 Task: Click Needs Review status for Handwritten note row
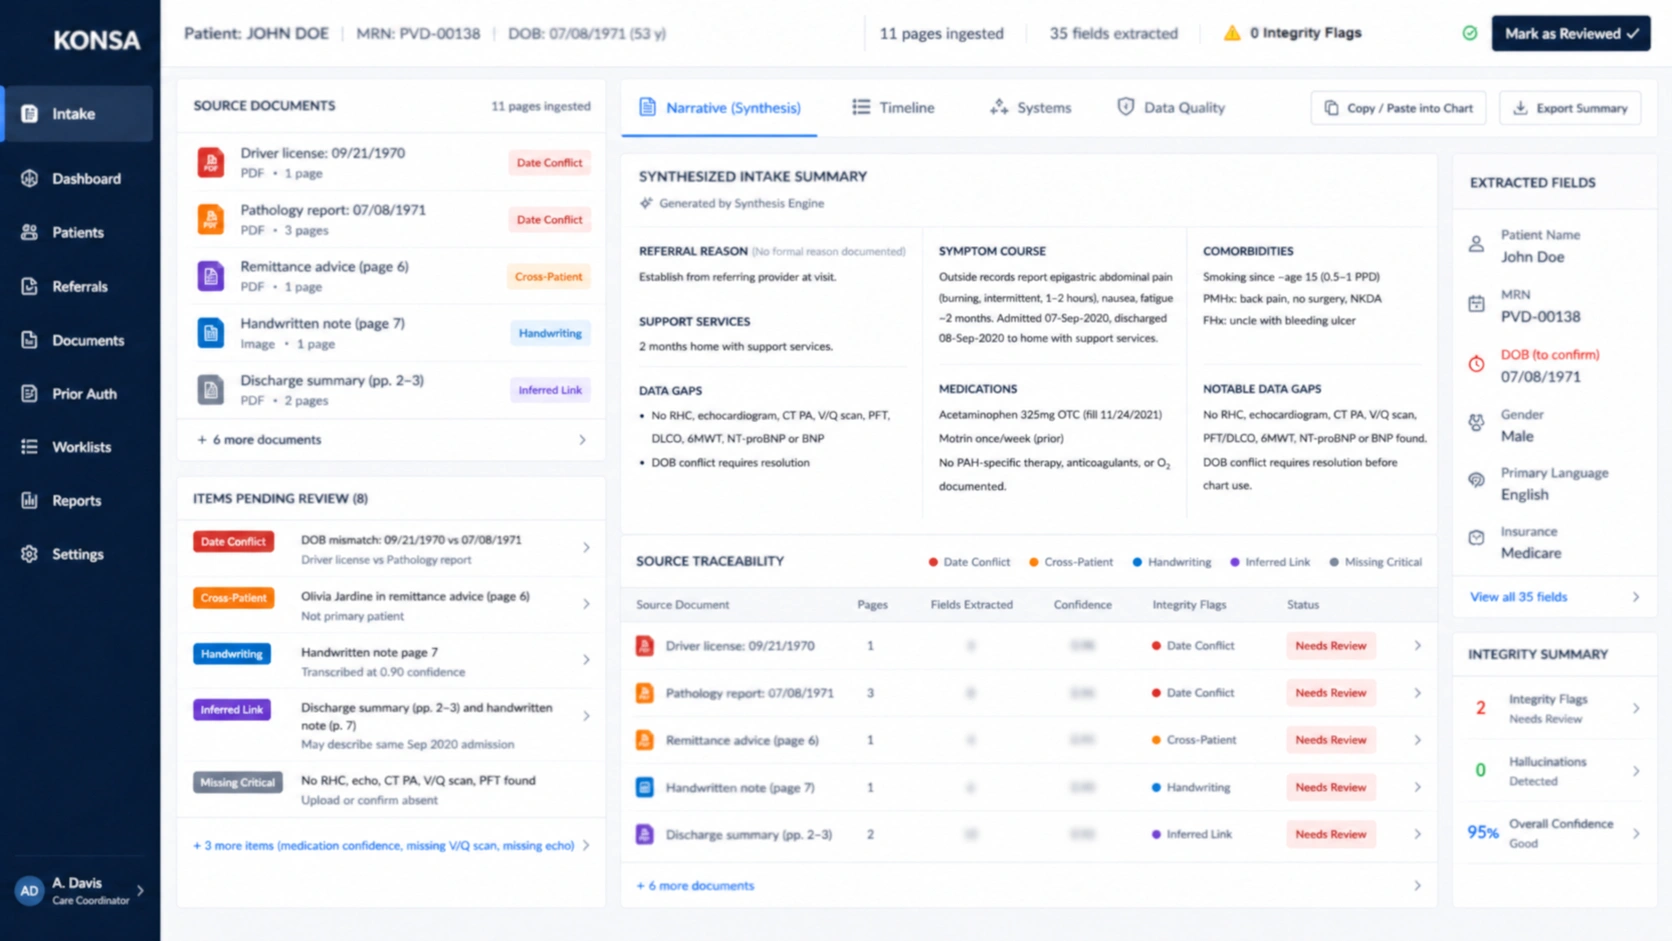[1330, 787]
